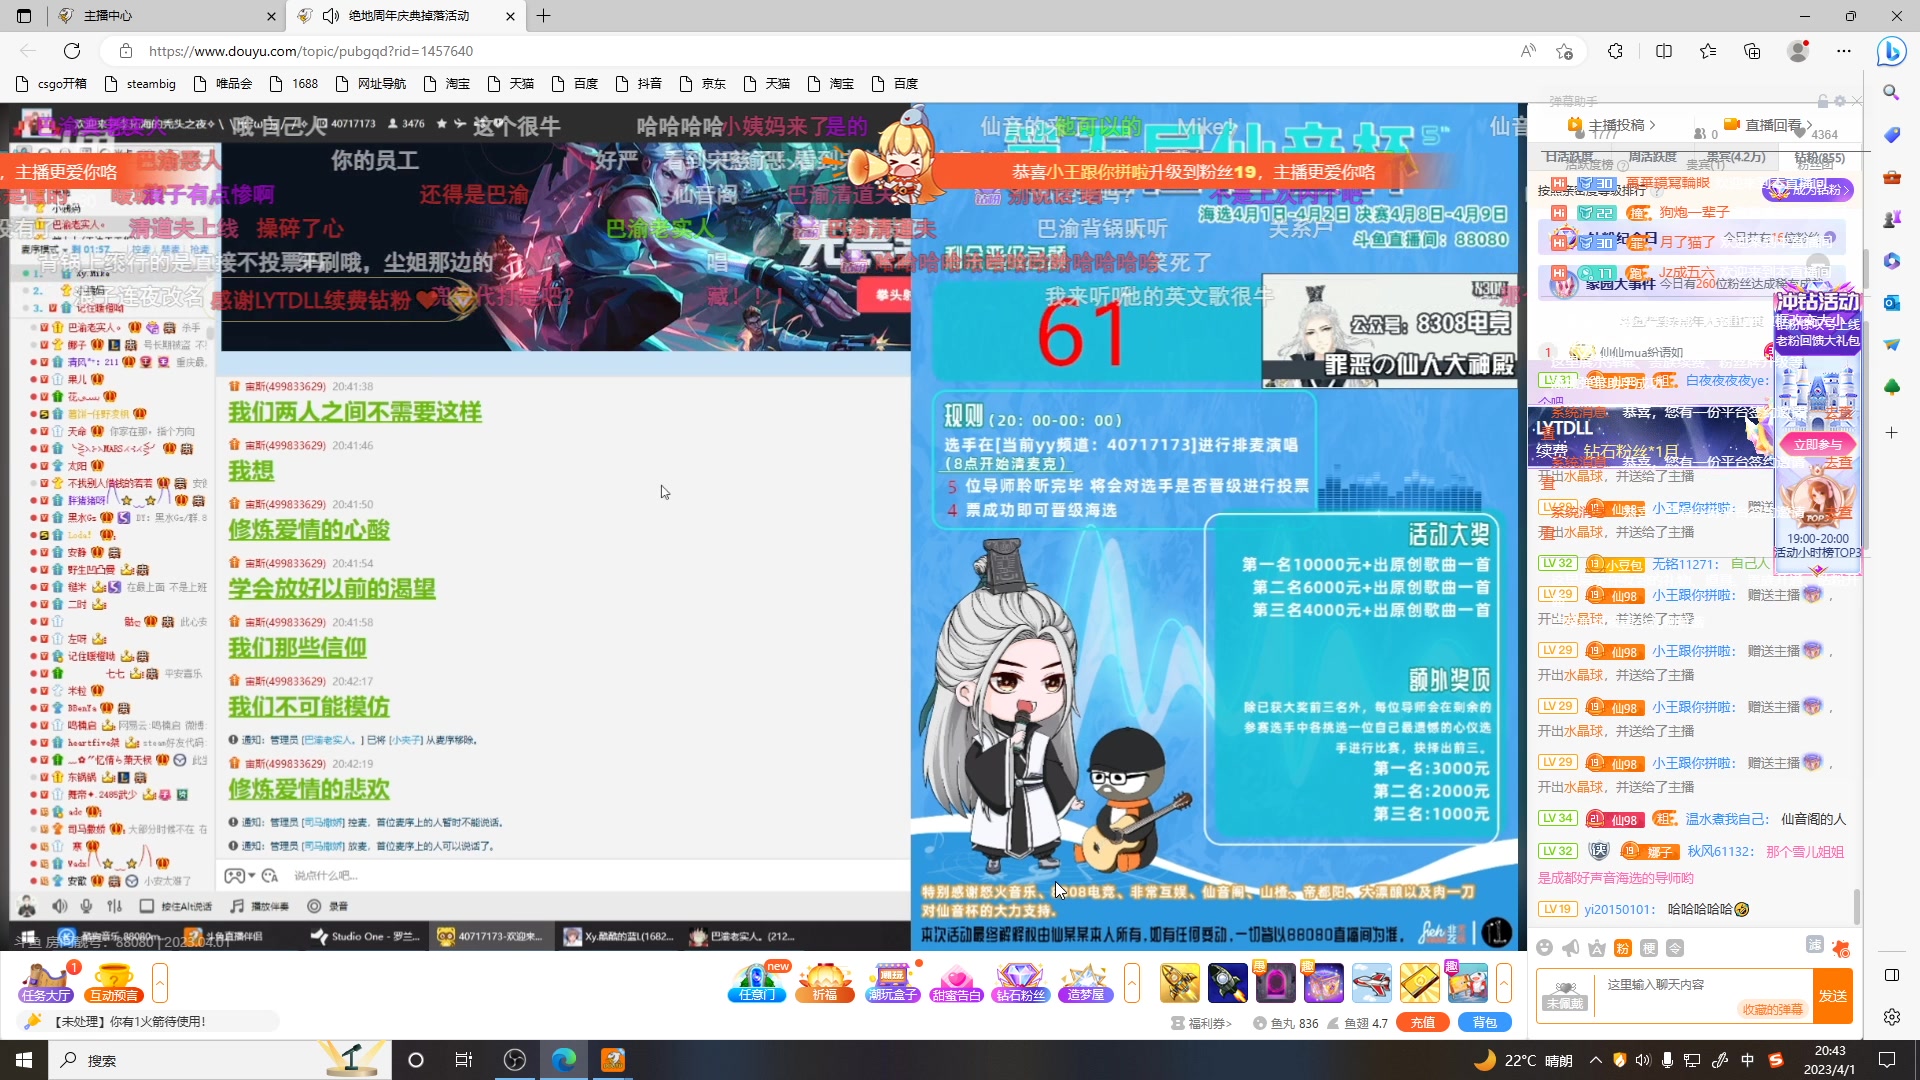This screenshot has width=1920, height=1080.
Task: Open the csgo开箱 bookmark
Action: 53,84
